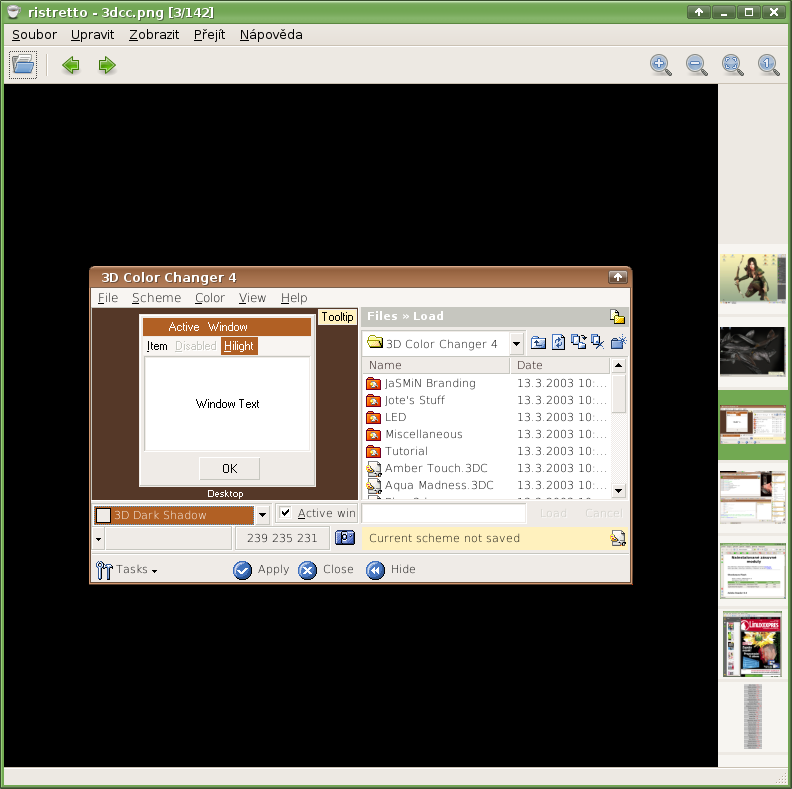This screenshot has width=792, height=789.
Task: Select the warrior archer thumbnail in sidebar
Action: 753,278
